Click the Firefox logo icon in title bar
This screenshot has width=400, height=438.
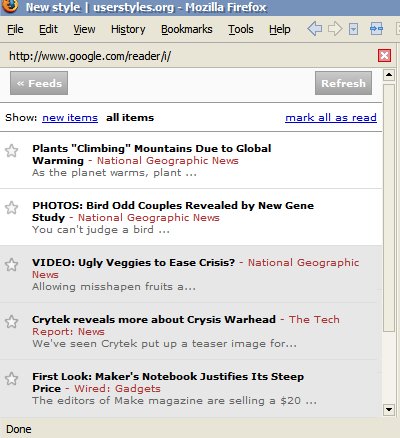pyautogui.click(x=10, y=6)
